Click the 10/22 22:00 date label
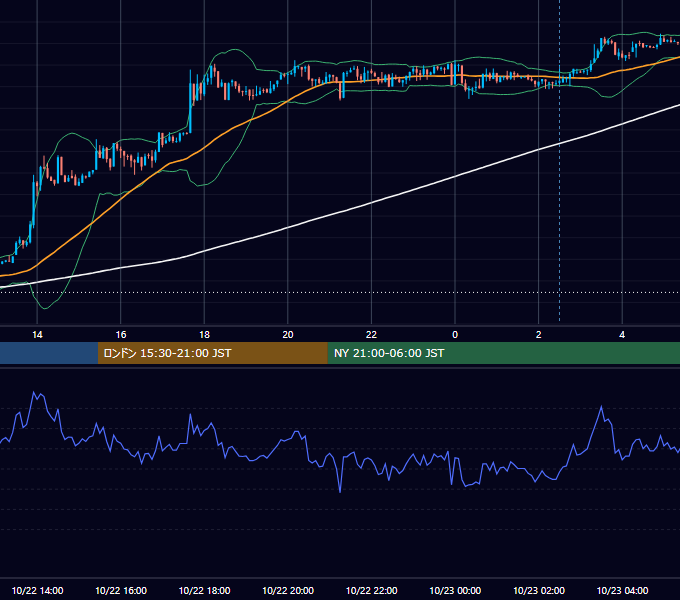Viewport: 680px width, 600px height. [371, 590]
